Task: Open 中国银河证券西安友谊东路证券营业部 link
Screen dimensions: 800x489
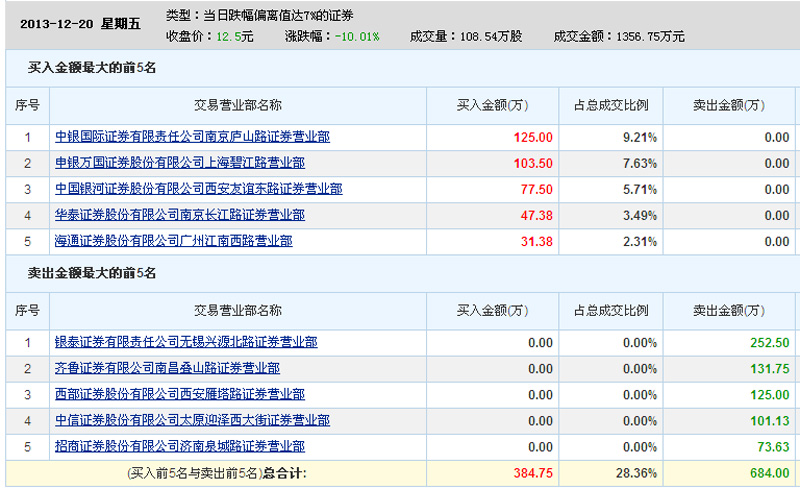Action: point(198,189)
